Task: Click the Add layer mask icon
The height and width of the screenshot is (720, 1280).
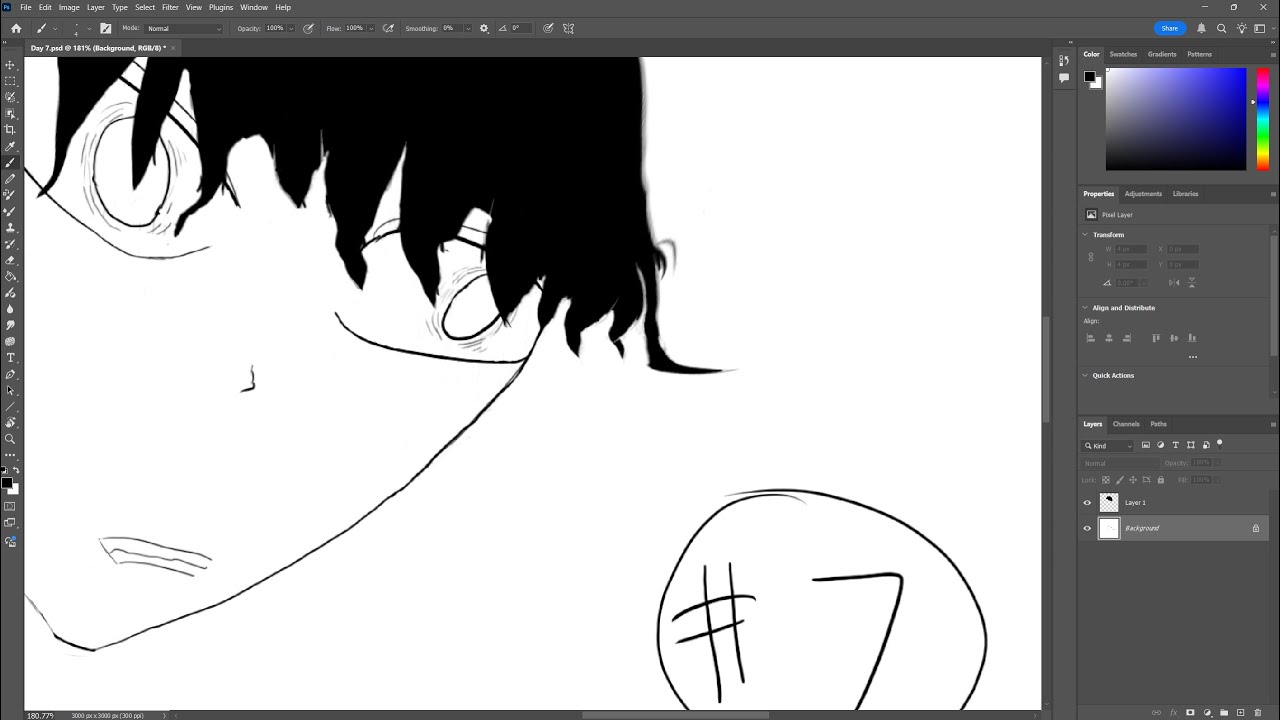Action: [1190, 712]
